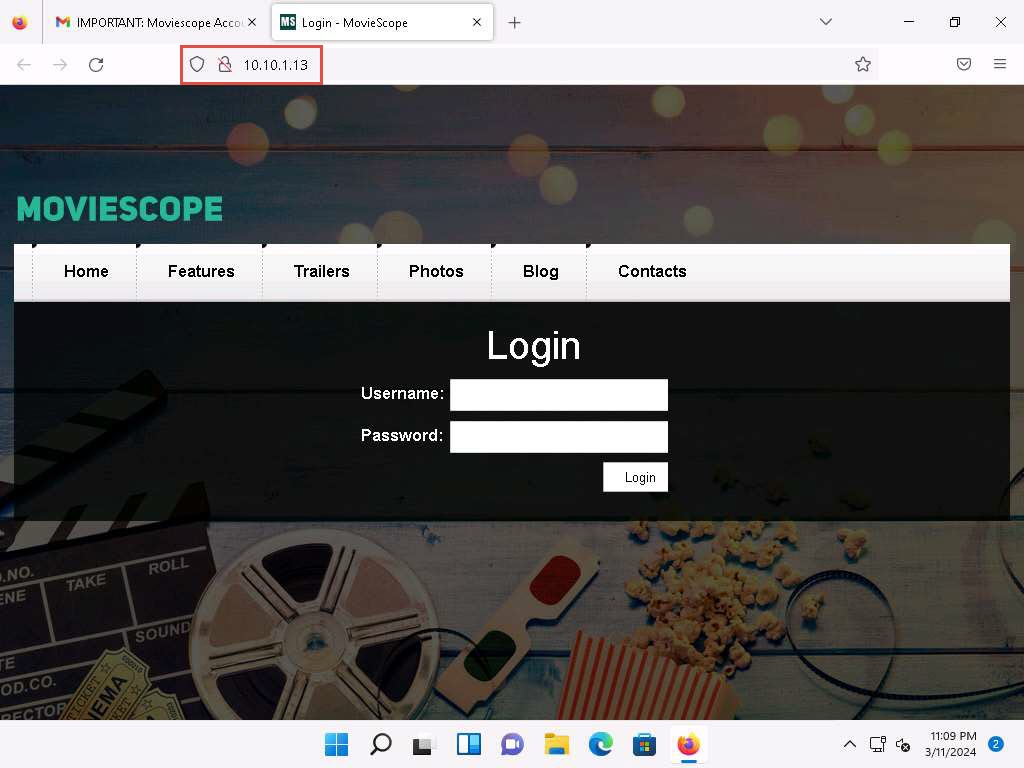Switch to the Moviescope Gmail tab

[148, 22]
